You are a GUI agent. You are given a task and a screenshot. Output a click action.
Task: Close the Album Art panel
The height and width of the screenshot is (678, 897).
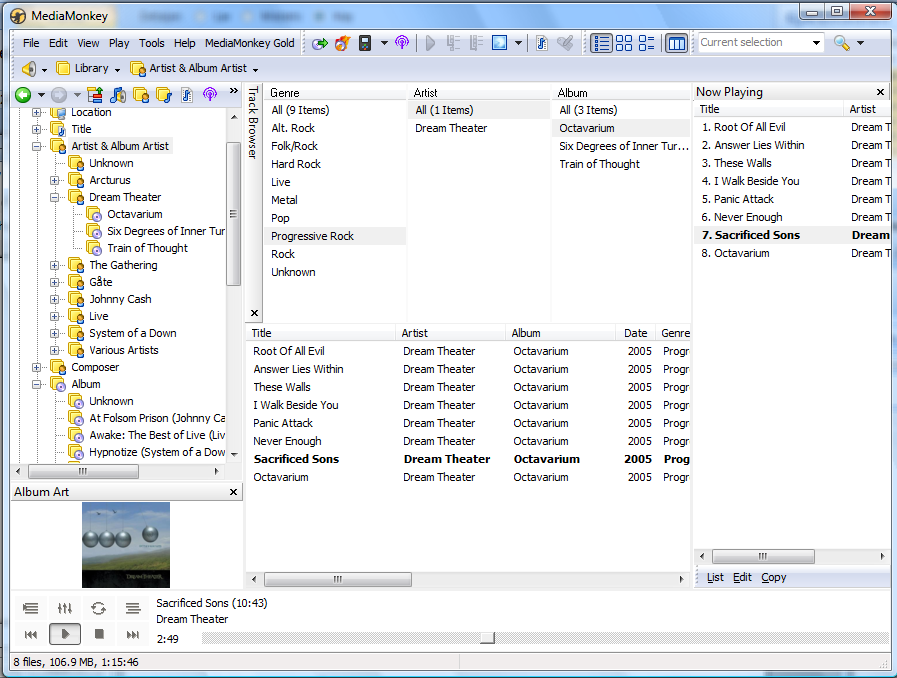[233, 492]
